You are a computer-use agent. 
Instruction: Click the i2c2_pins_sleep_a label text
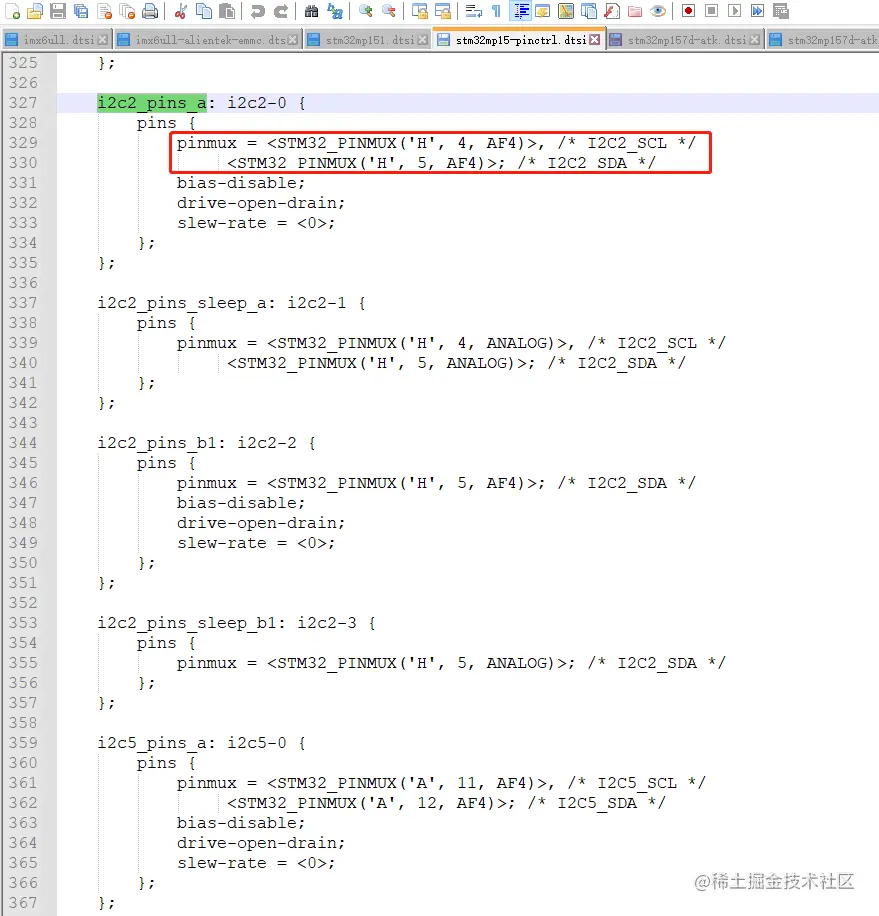[x=182, y=303]
